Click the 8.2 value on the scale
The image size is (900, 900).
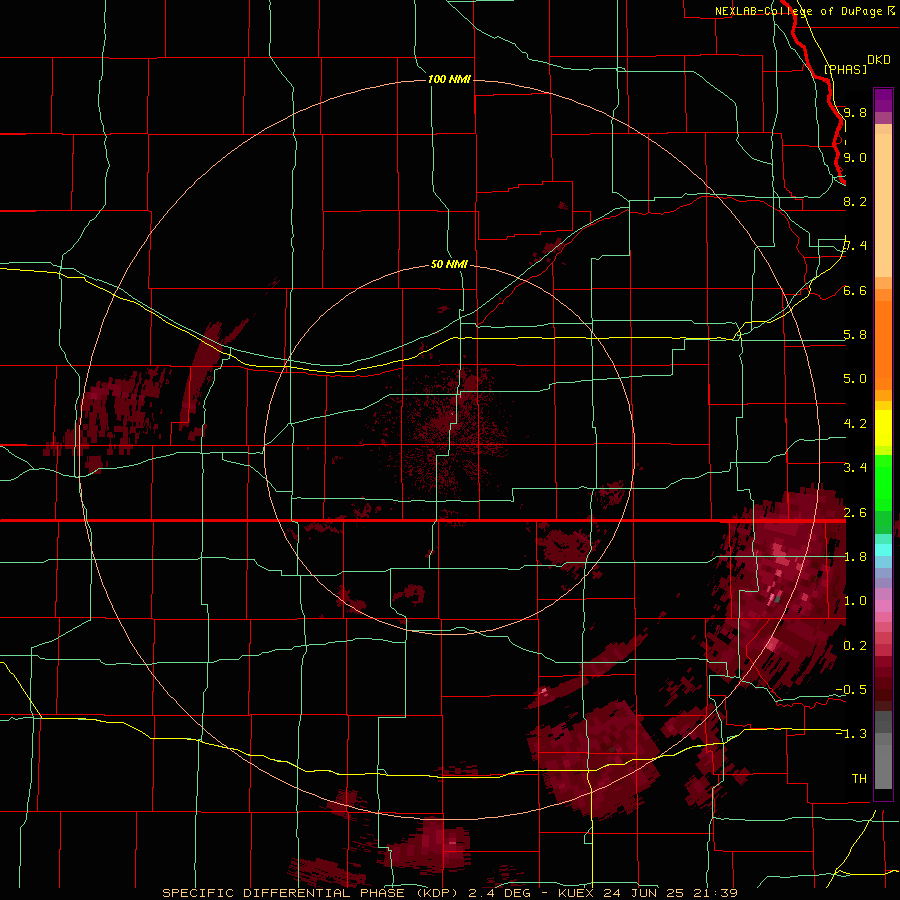coord(855,201)
